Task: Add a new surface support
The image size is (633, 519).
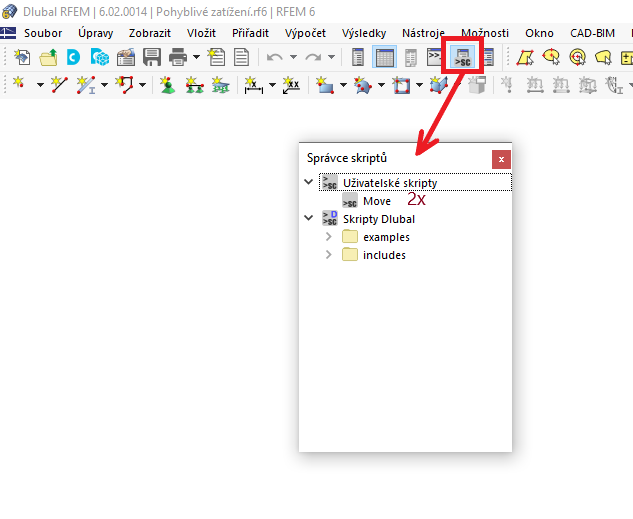Action: click(x=220, y=85)
